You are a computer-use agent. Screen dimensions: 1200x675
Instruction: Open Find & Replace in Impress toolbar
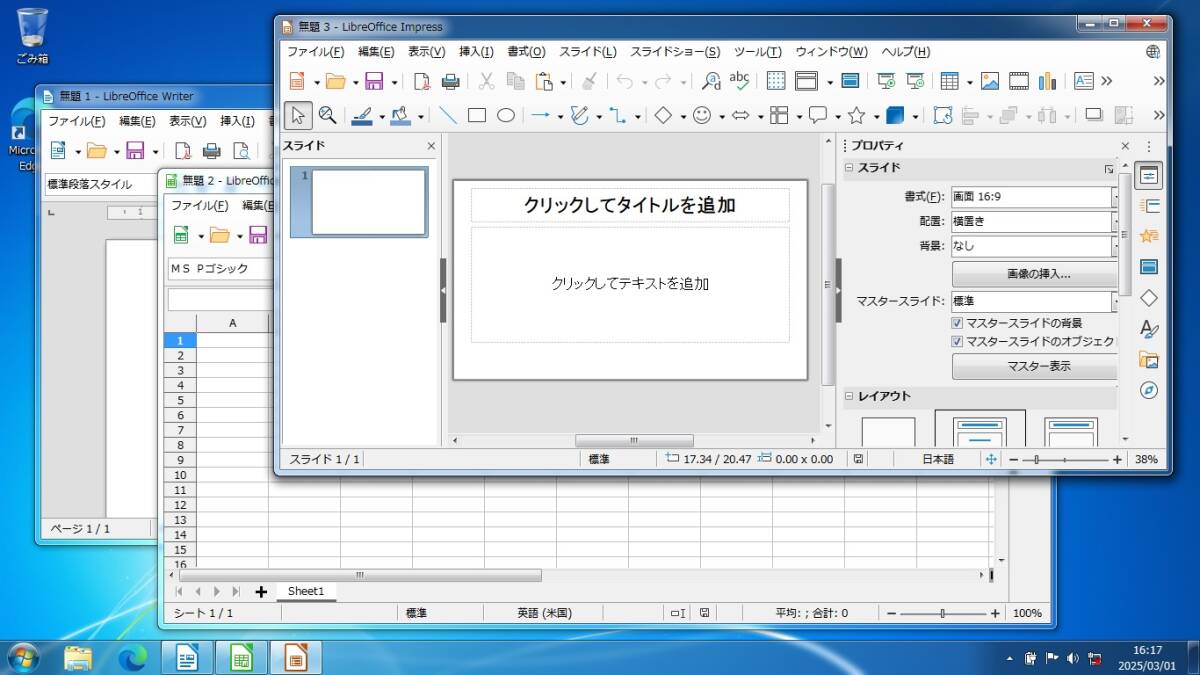711,81
